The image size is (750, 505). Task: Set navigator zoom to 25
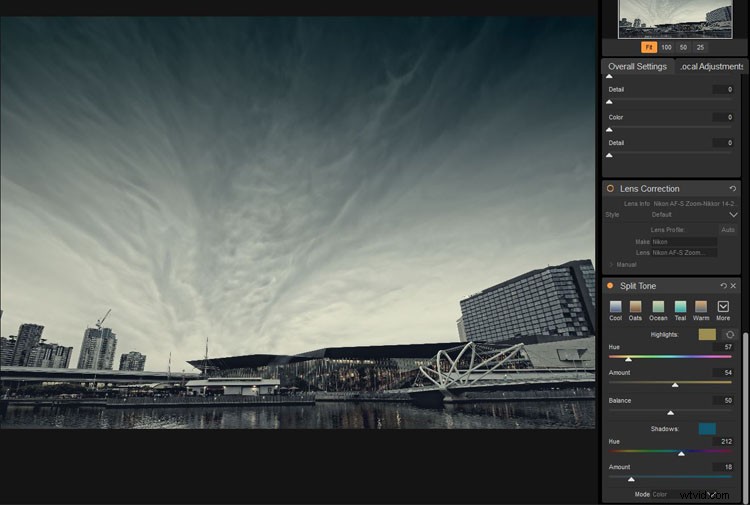tap(700, 47)
